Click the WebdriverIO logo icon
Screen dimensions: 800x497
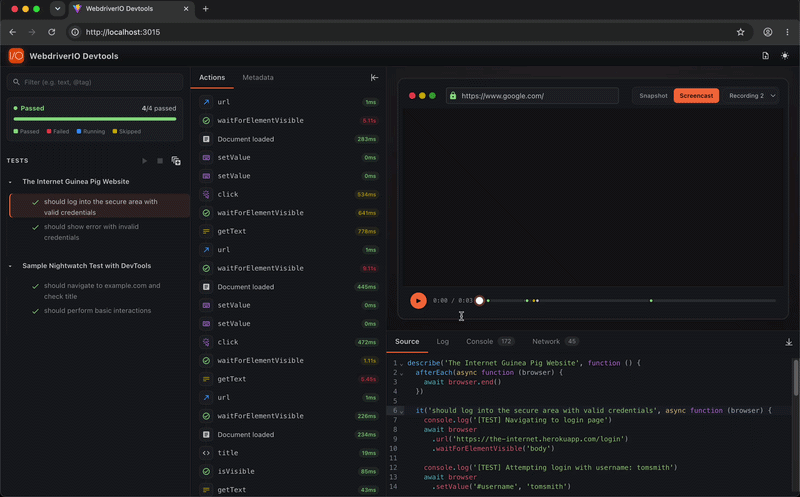click(x=16, y=56)
